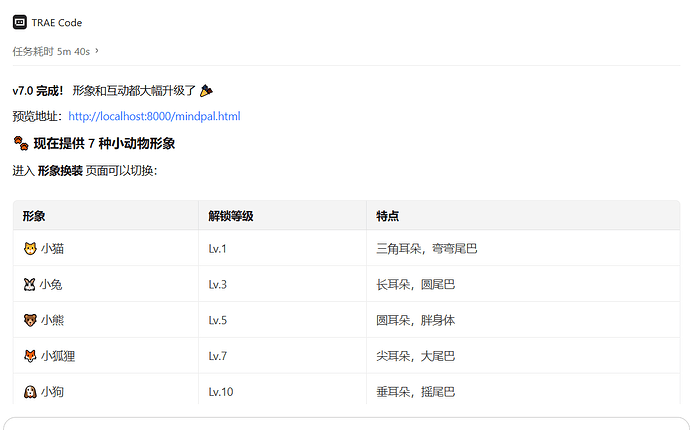Click the v7.0 完成! bold text

pyautogui.click(x=38, y=91)
